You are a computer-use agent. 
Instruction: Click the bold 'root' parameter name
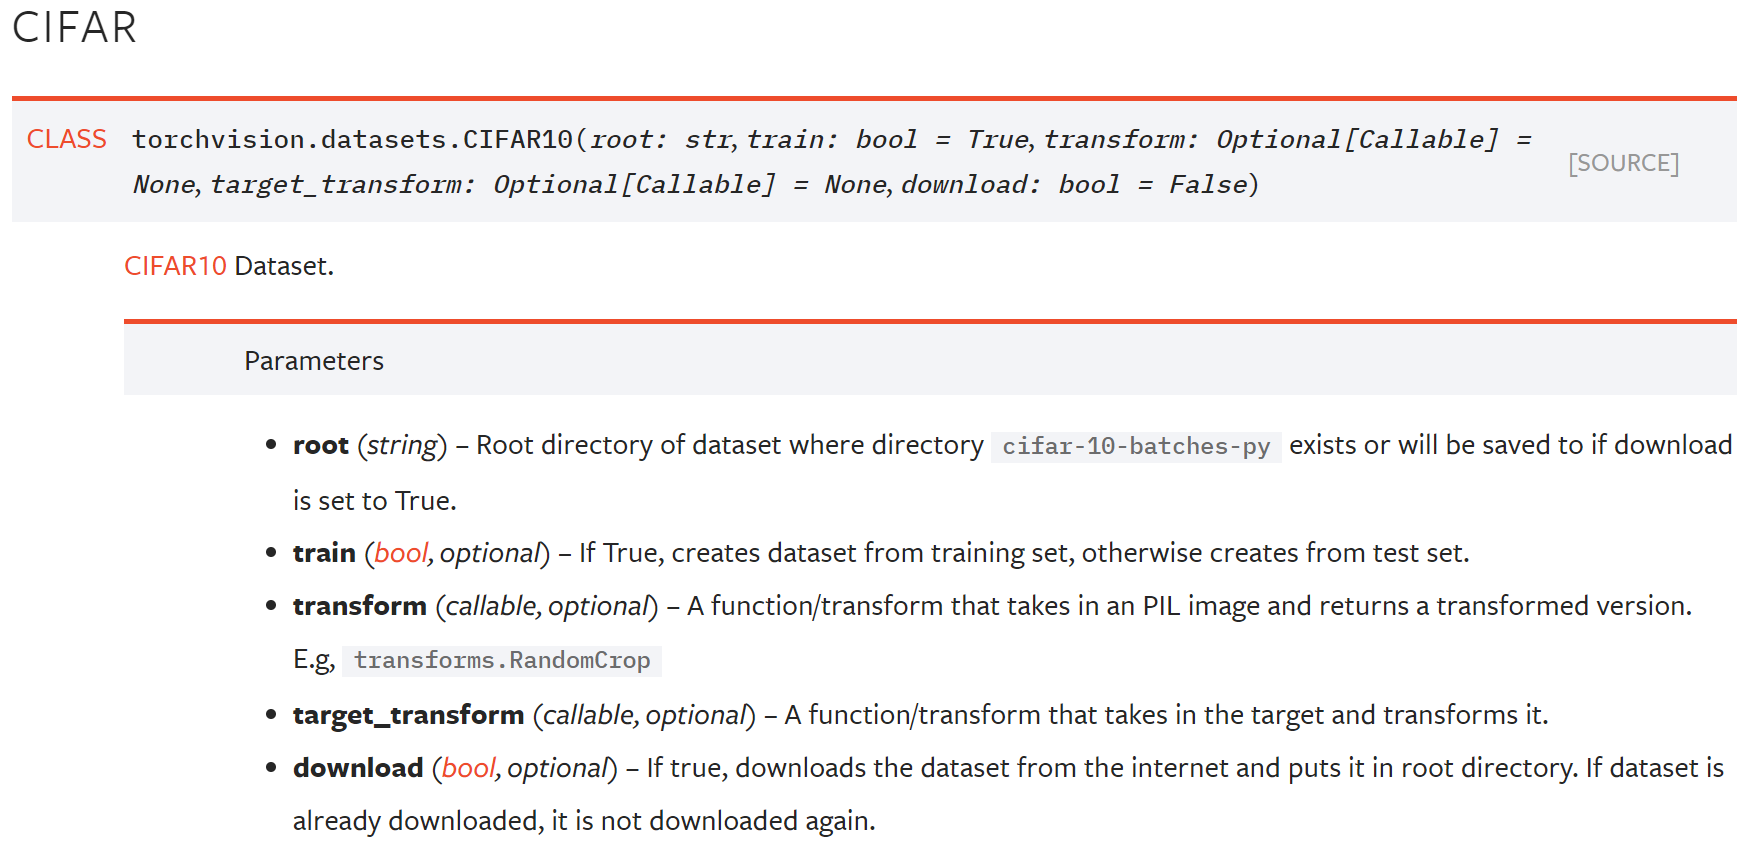point(321,445)
